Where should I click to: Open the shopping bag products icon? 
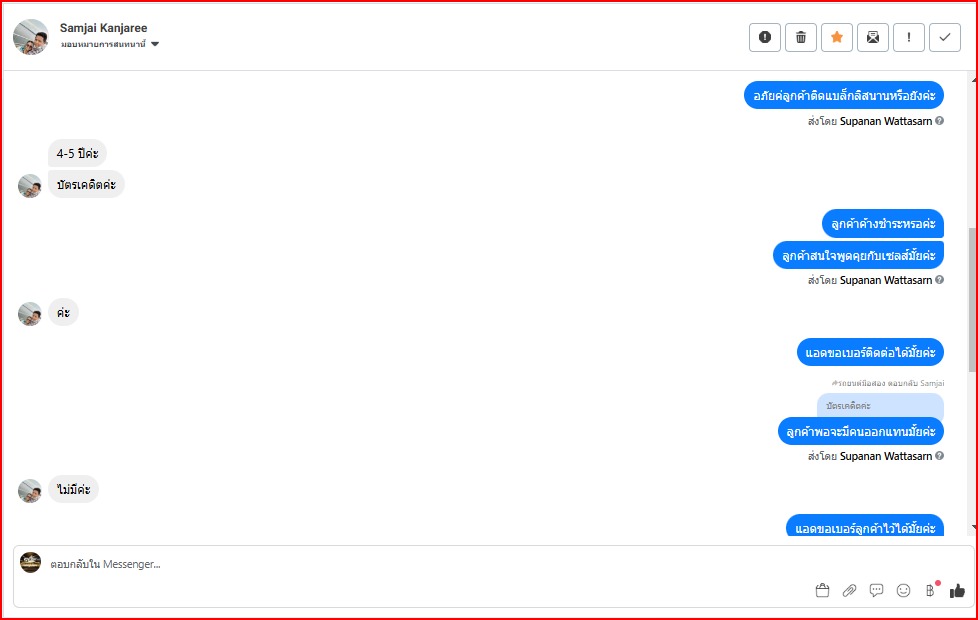coord(822,590)
